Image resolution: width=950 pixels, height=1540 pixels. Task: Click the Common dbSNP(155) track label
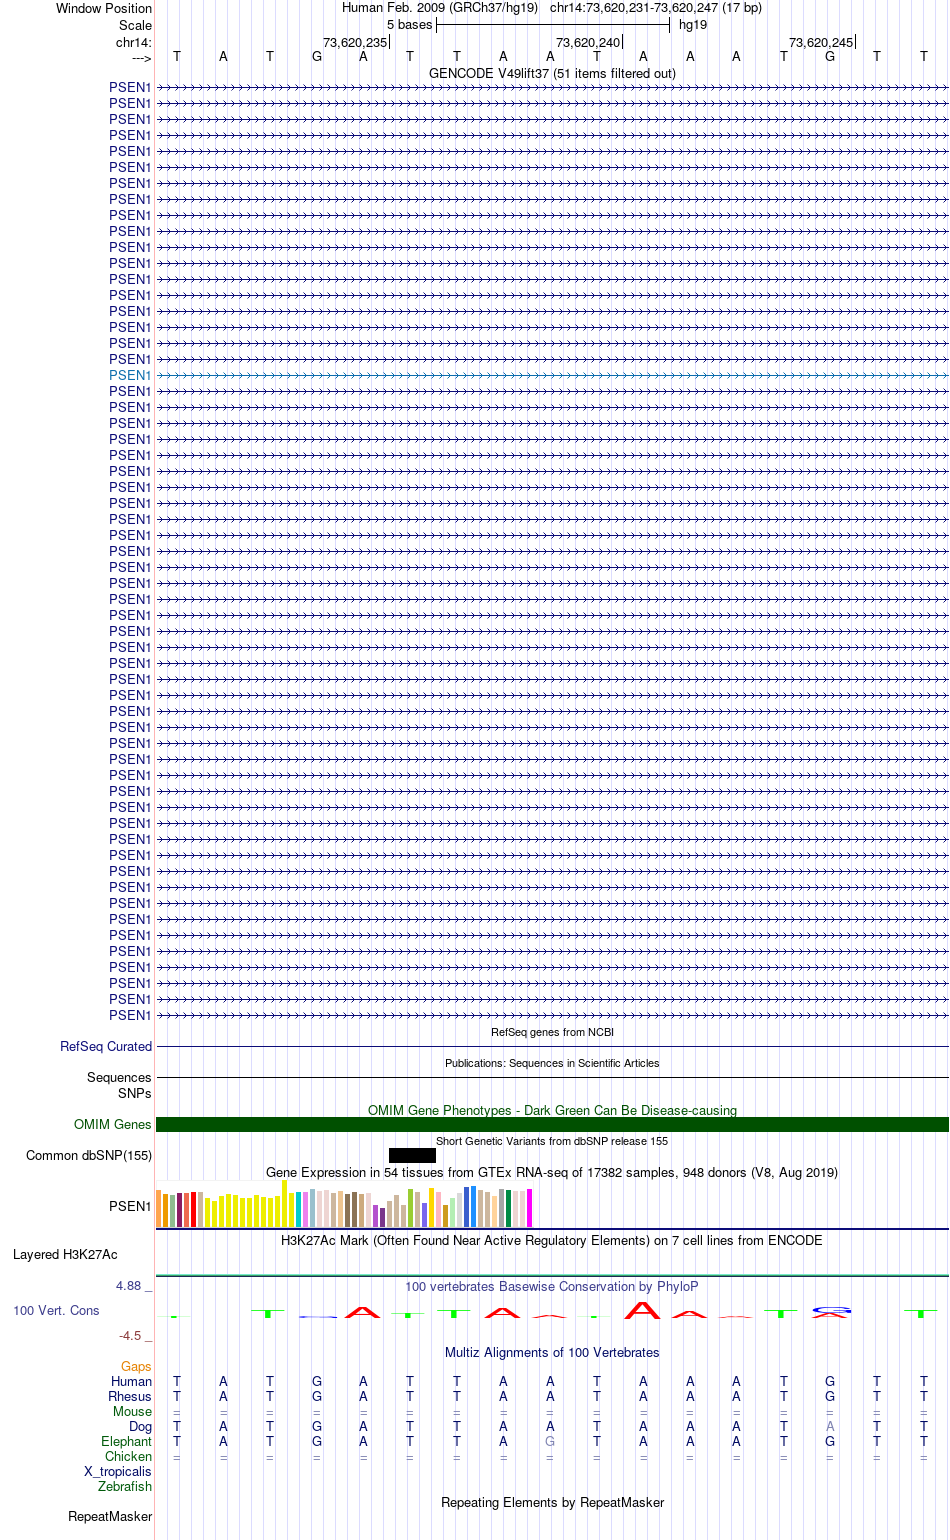[89, 1155]
